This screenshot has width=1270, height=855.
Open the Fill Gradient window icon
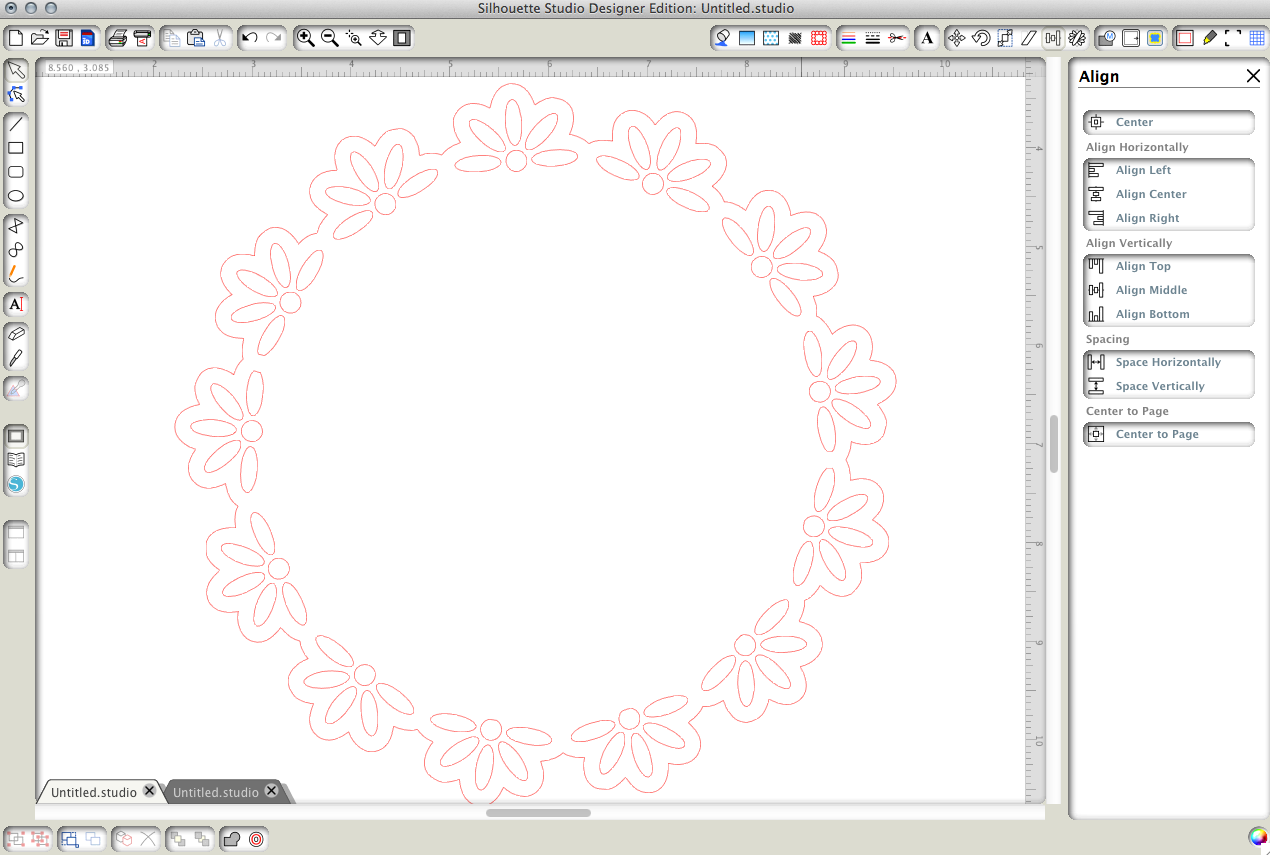pyautogui.click(x=747, y=38)
